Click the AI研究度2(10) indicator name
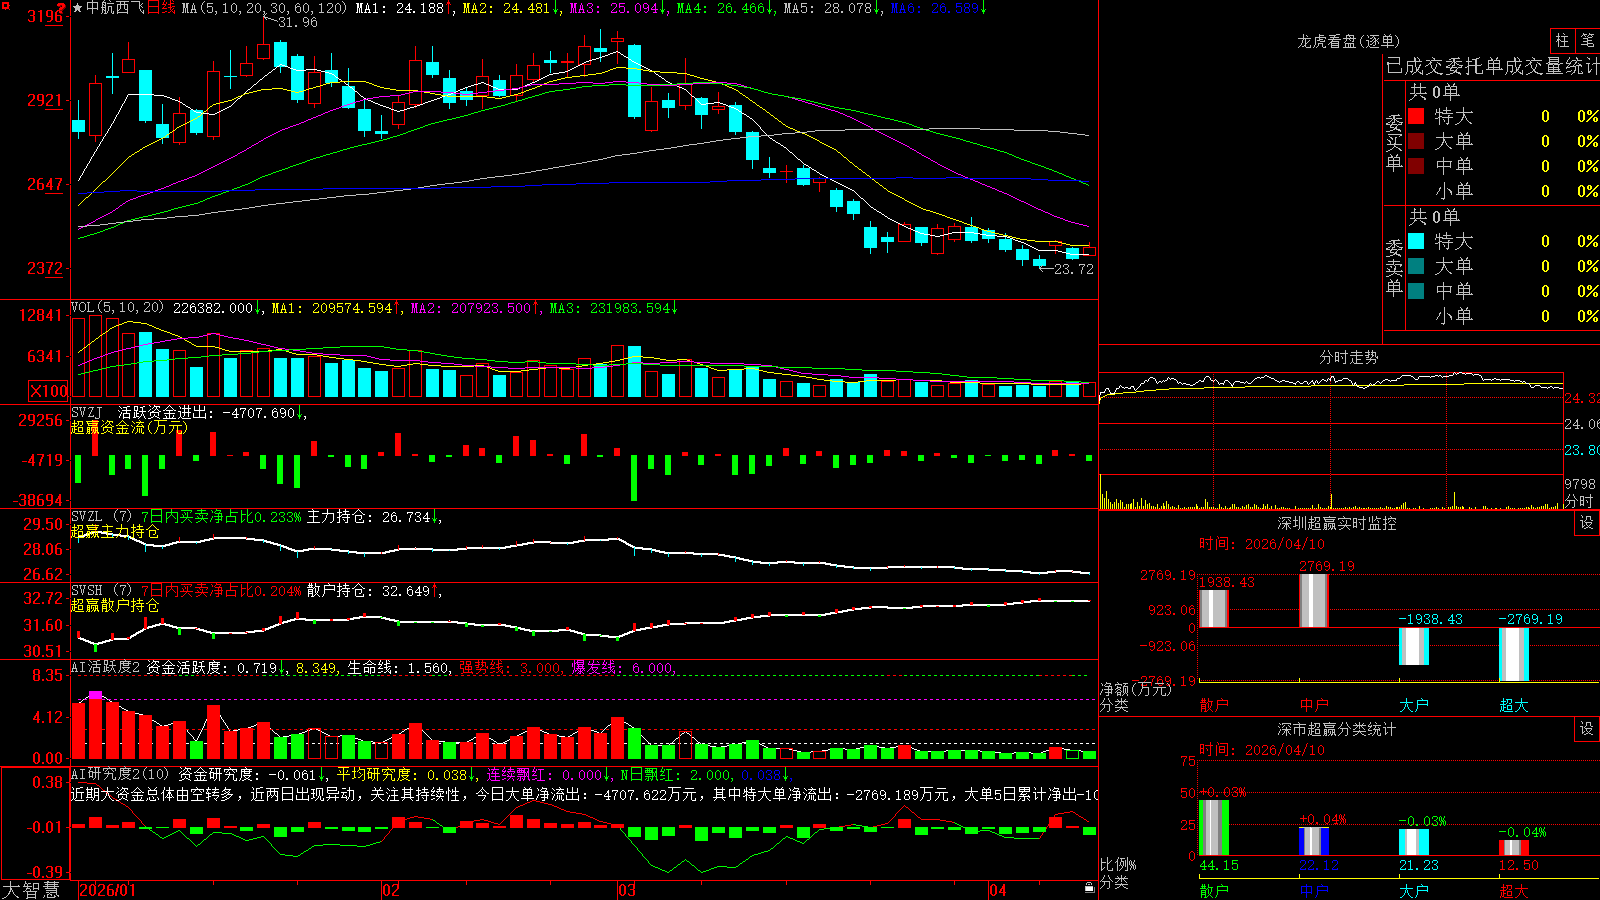 click(121, 774)
